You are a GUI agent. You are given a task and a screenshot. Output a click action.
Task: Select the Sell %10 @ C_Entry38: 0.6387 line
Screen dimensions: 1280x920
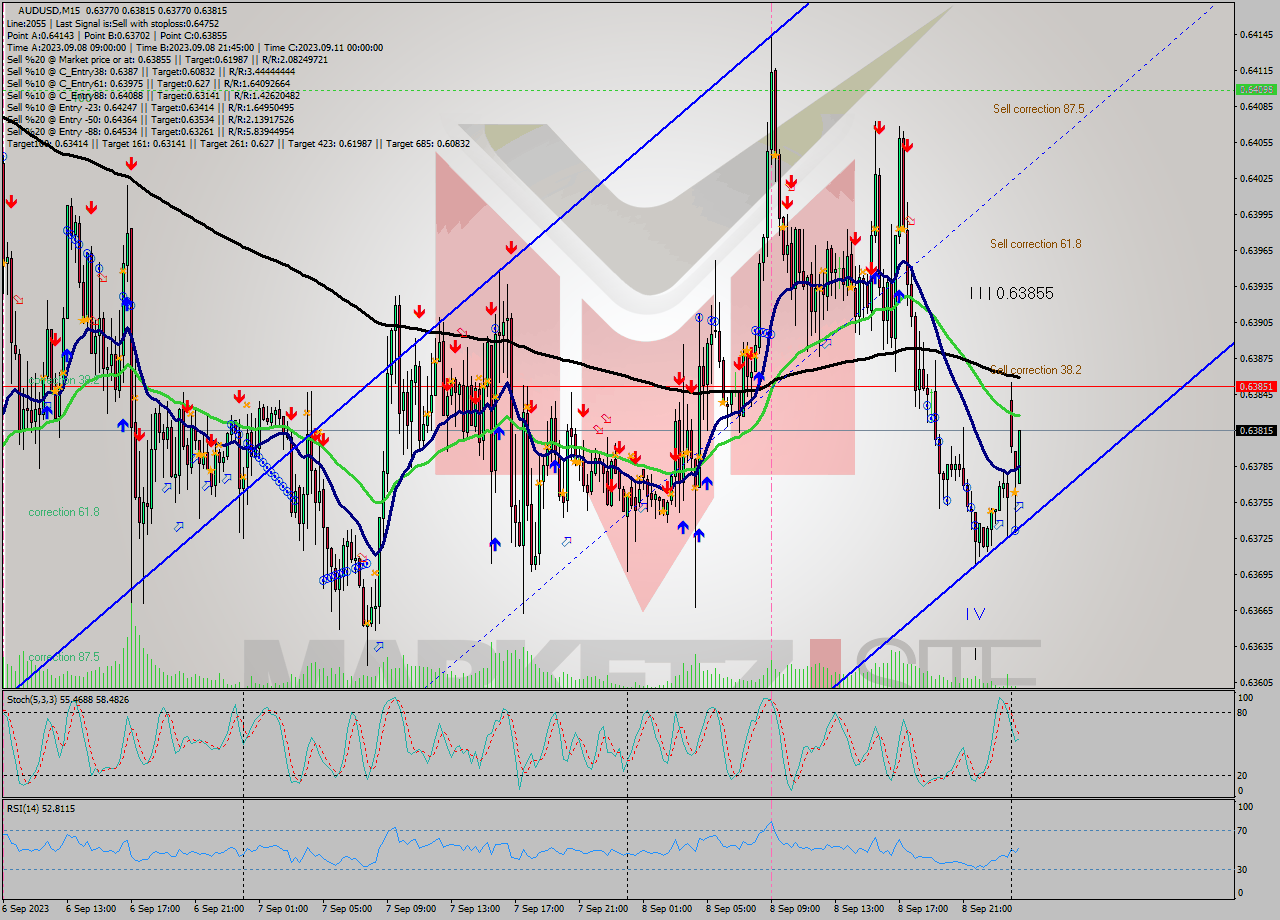(150, 71)
